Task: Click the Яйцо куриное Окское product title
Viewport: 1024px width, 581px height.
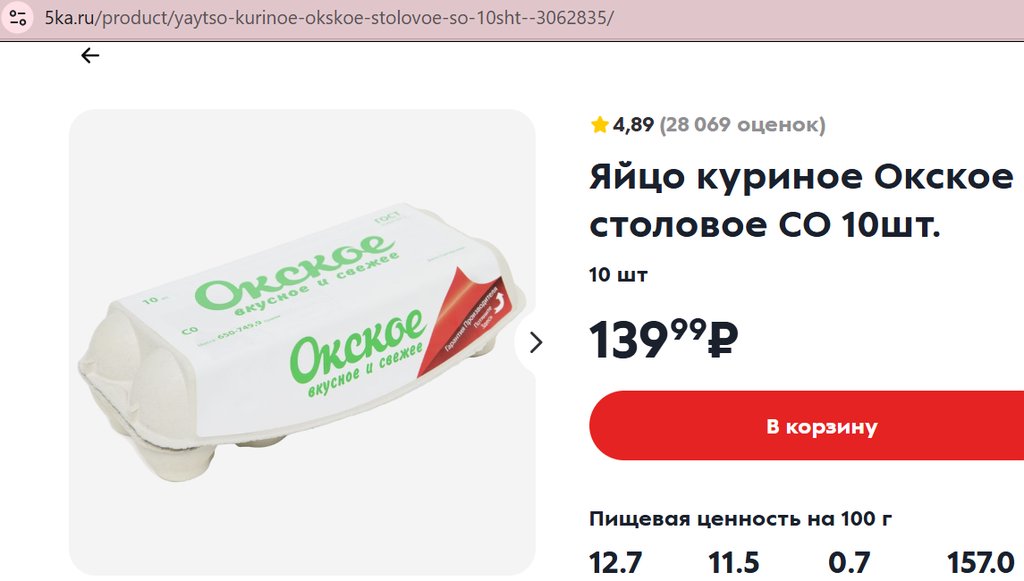Action: tap(801, 201)
